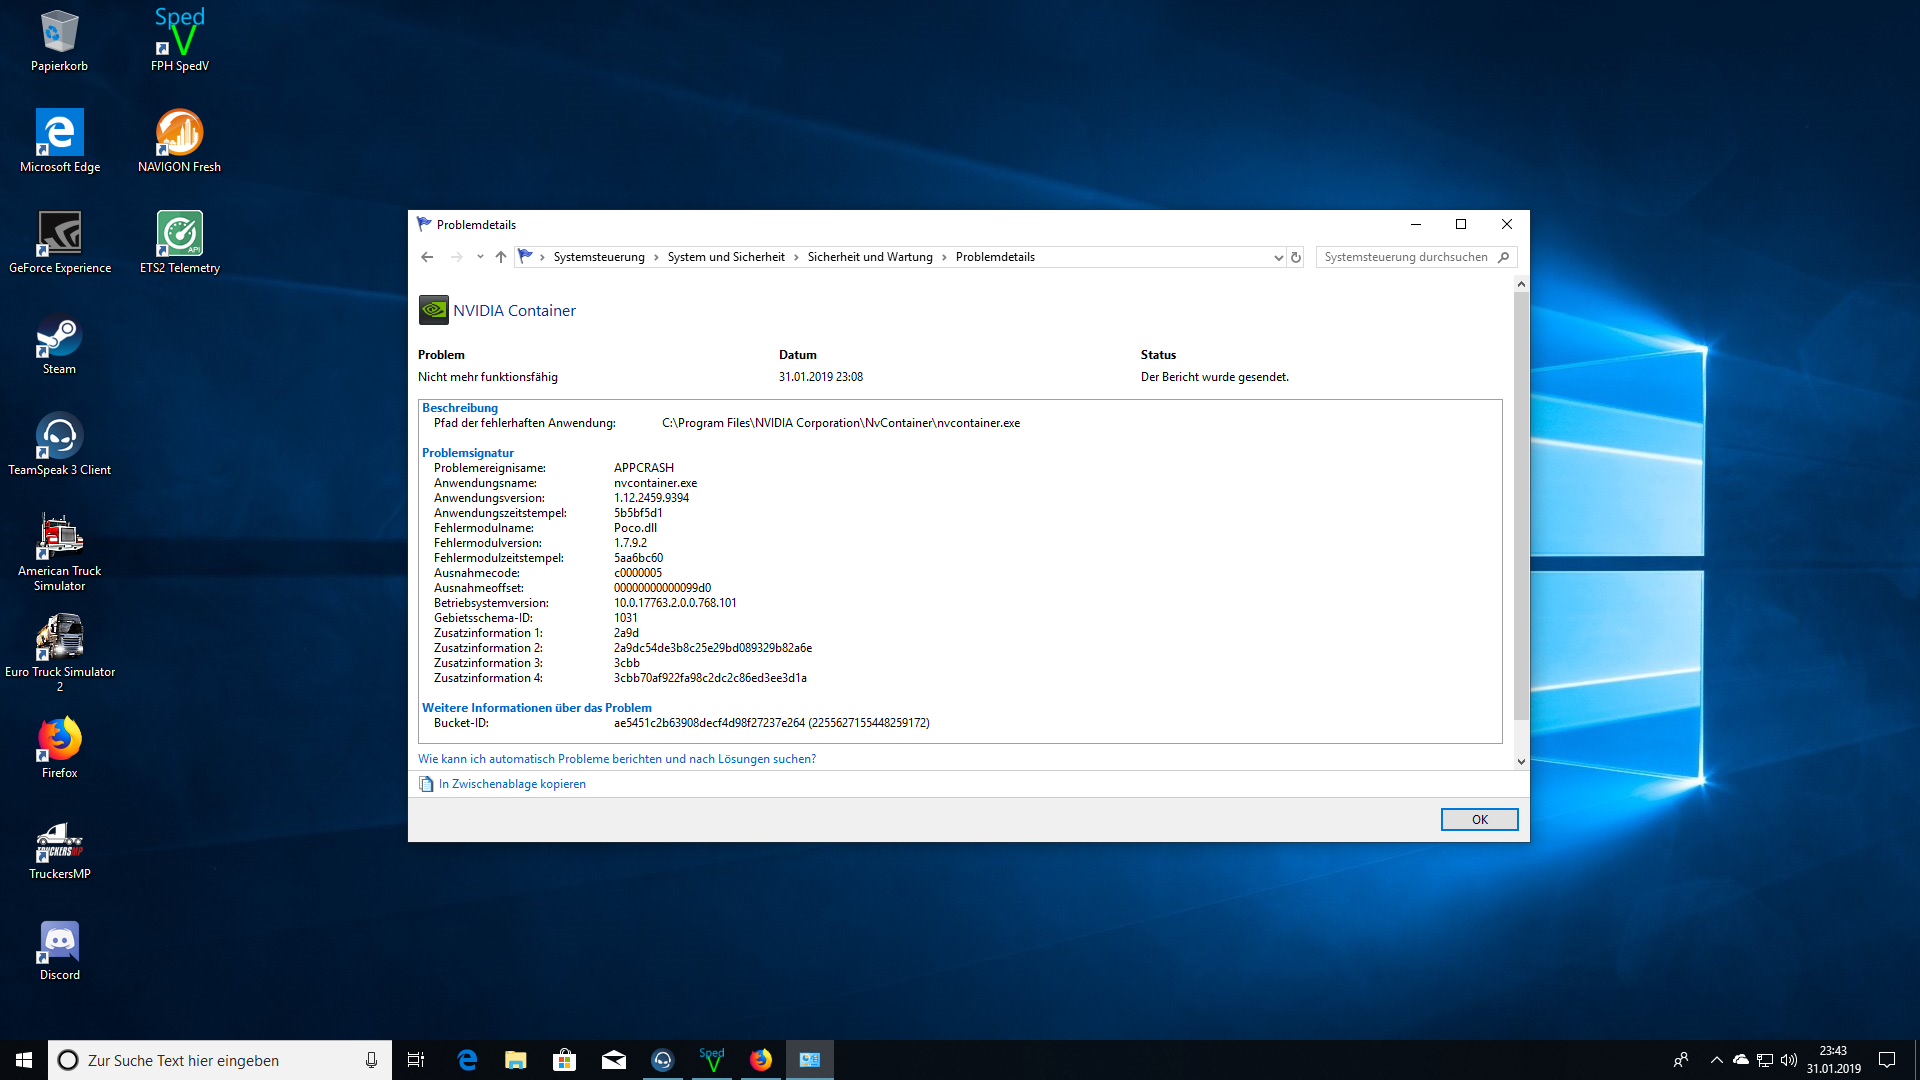Open recent locations dropdown arrow
The width and height of the screenshot is (1920, 1080).
pyautogui.click(x=480, y=257)
